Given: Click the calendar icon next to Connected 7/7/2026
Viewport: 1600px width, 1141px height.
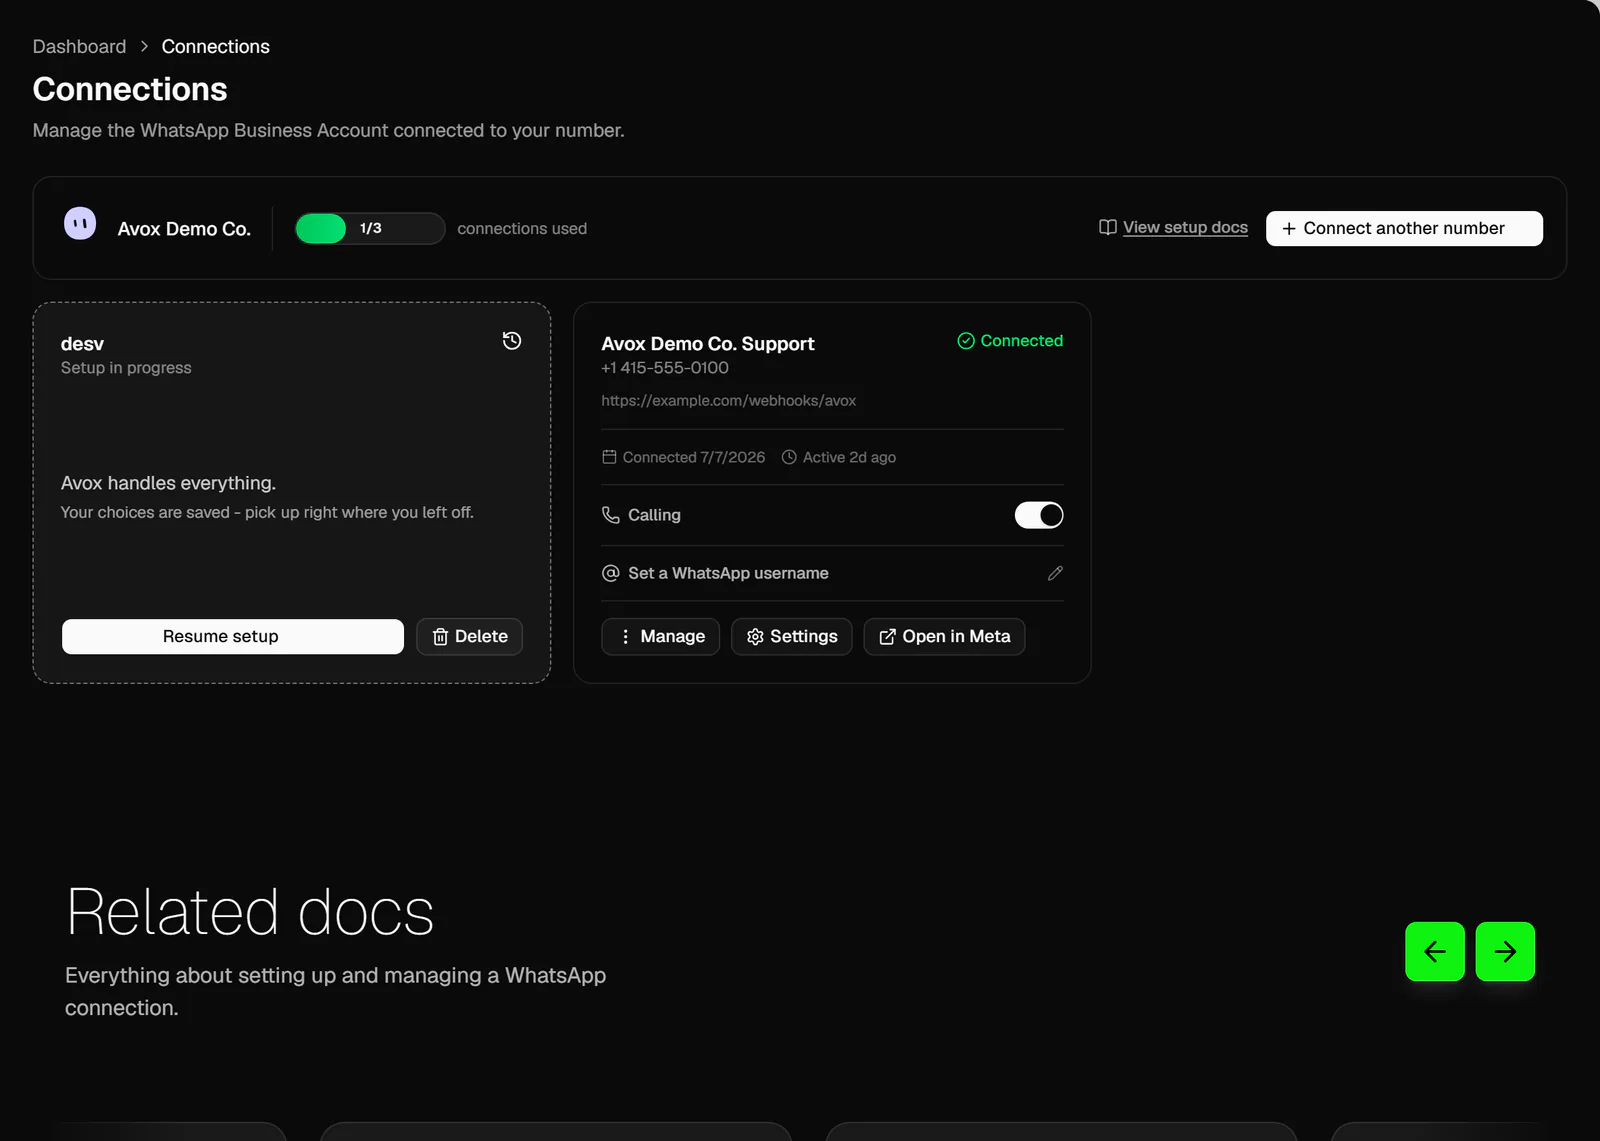Looking at the screenshot, I should pyautogui.click(x=609, y=457).
